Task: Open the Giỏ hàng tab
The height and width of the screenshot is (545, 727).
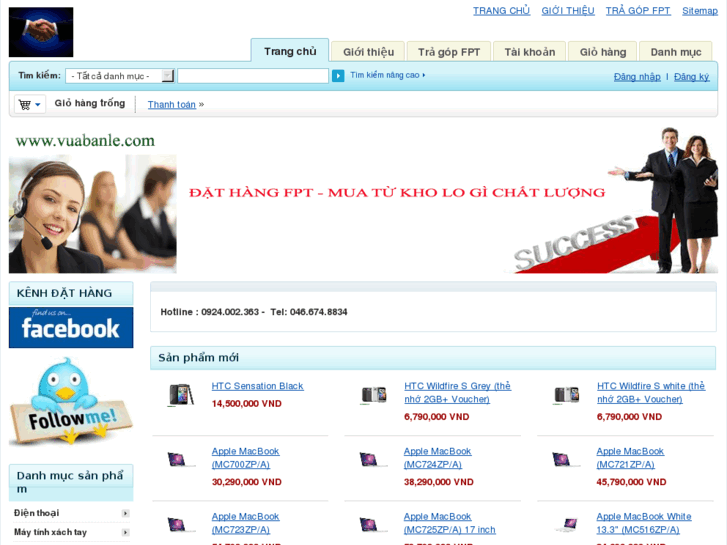Action: 603,52
